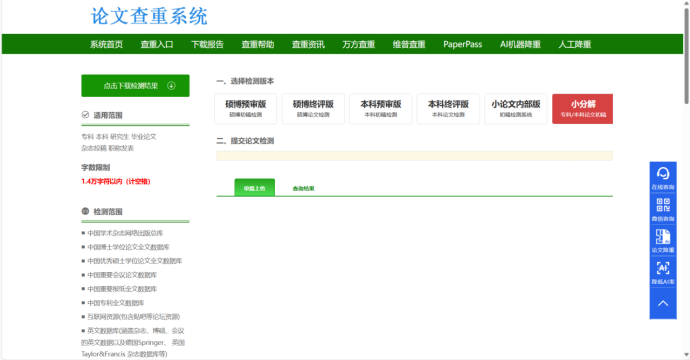Click the 一、选择检测版本 heading
This screenshot has height=360, width=690.
coord(245,81)
